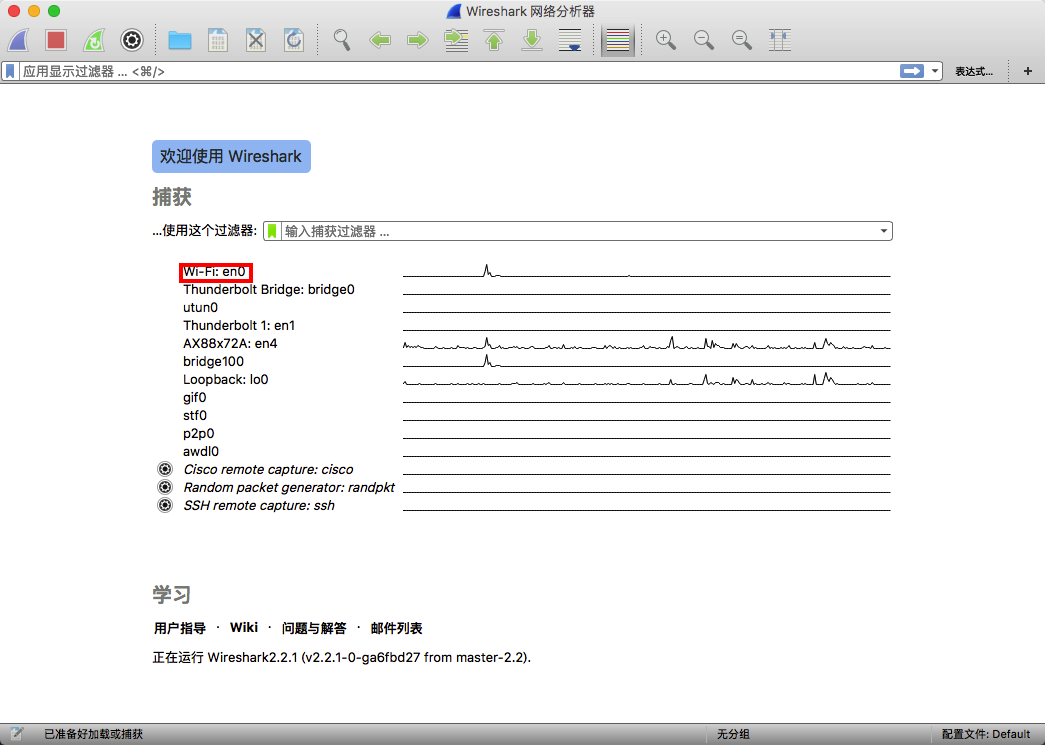Viewport: 1045px width, 745px height.
Task: Save this capture file icon
Action: point(217,40)
